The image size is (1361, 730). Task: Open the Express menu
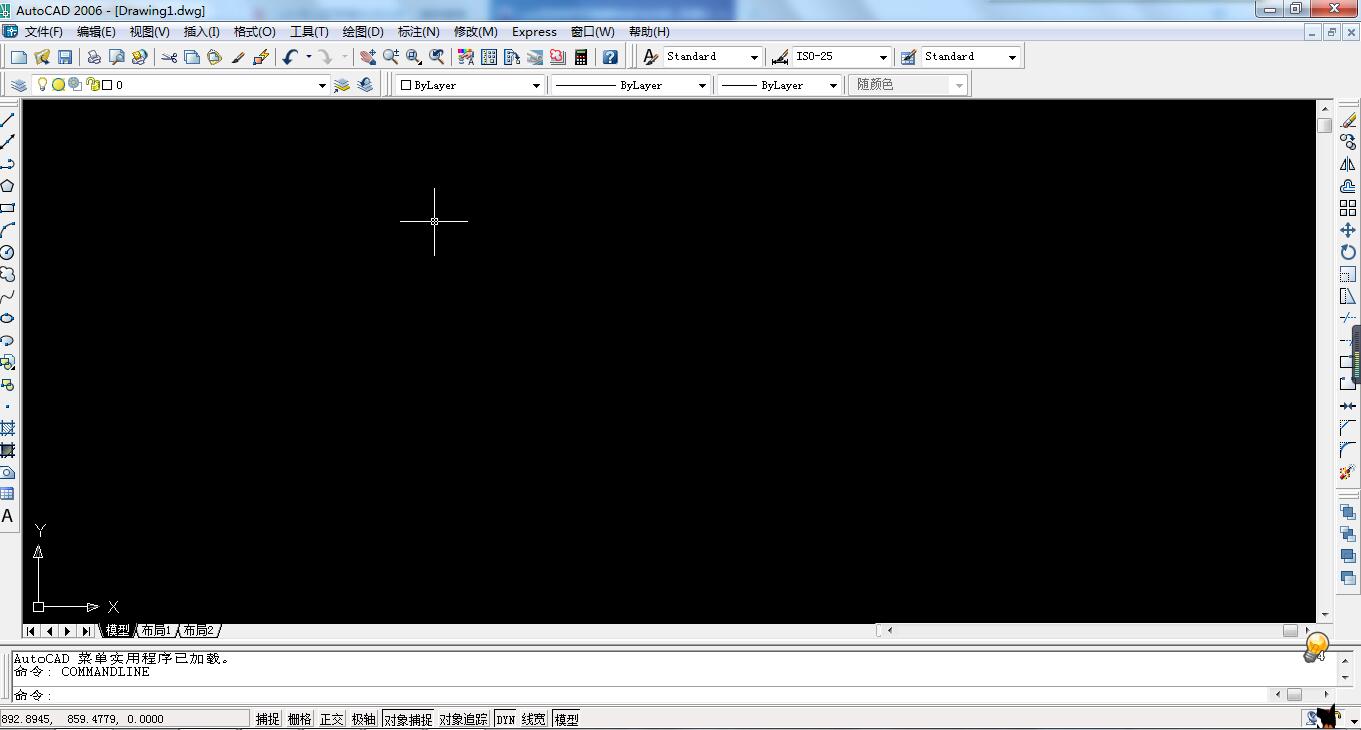point(534,32)
